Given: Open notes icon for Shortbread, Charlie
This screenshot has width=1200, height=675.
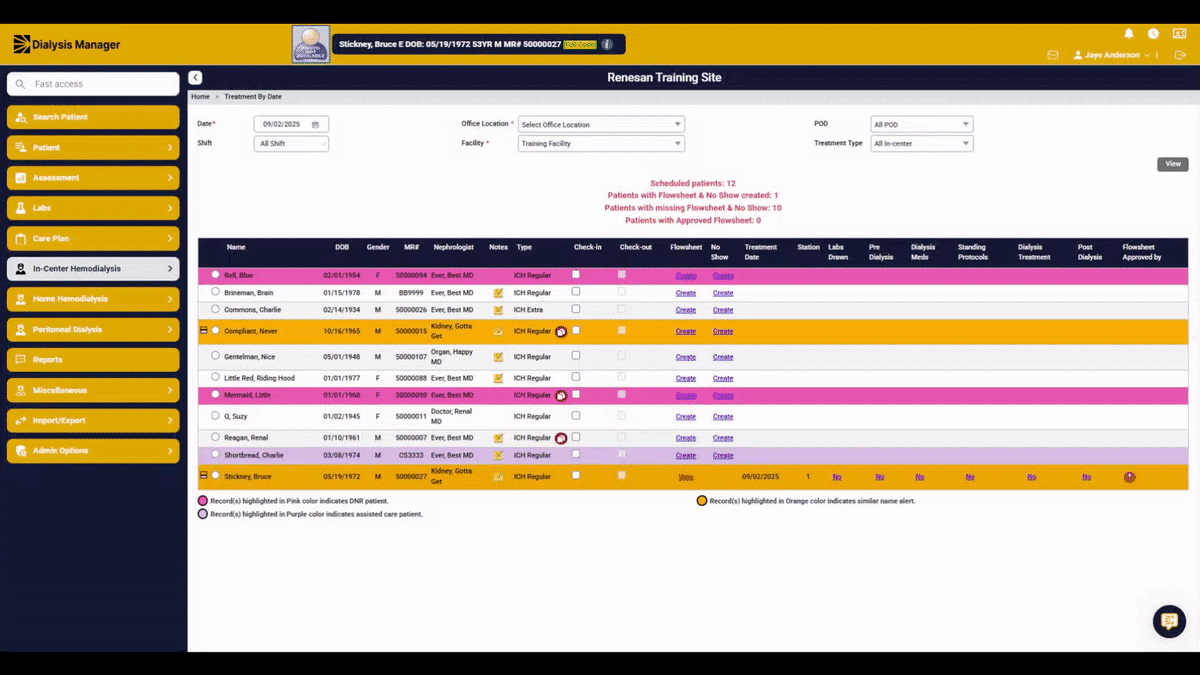Looking at the screenshot, I should click(x=498, y=455).
